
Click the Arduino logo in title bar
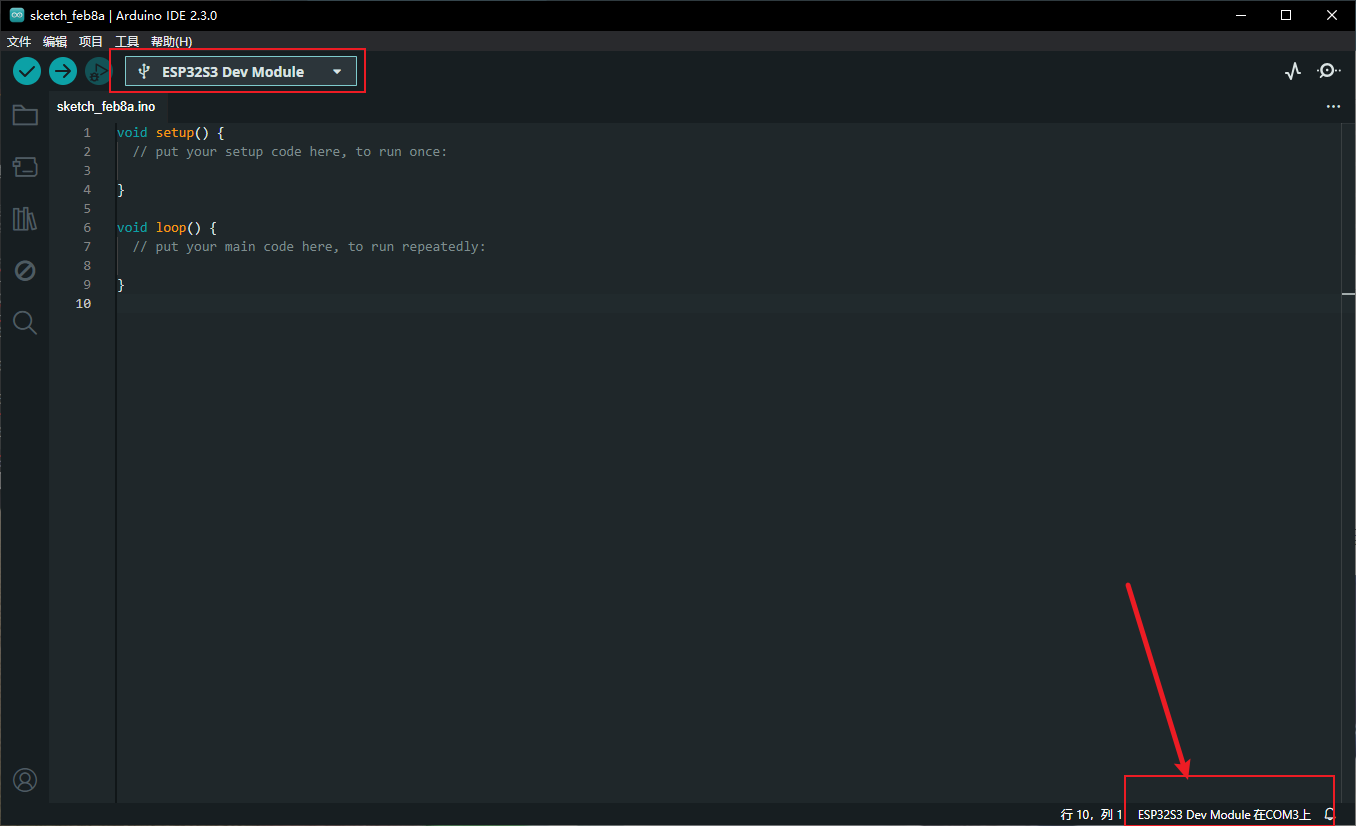pyautogui.click(x=17, y=15)
